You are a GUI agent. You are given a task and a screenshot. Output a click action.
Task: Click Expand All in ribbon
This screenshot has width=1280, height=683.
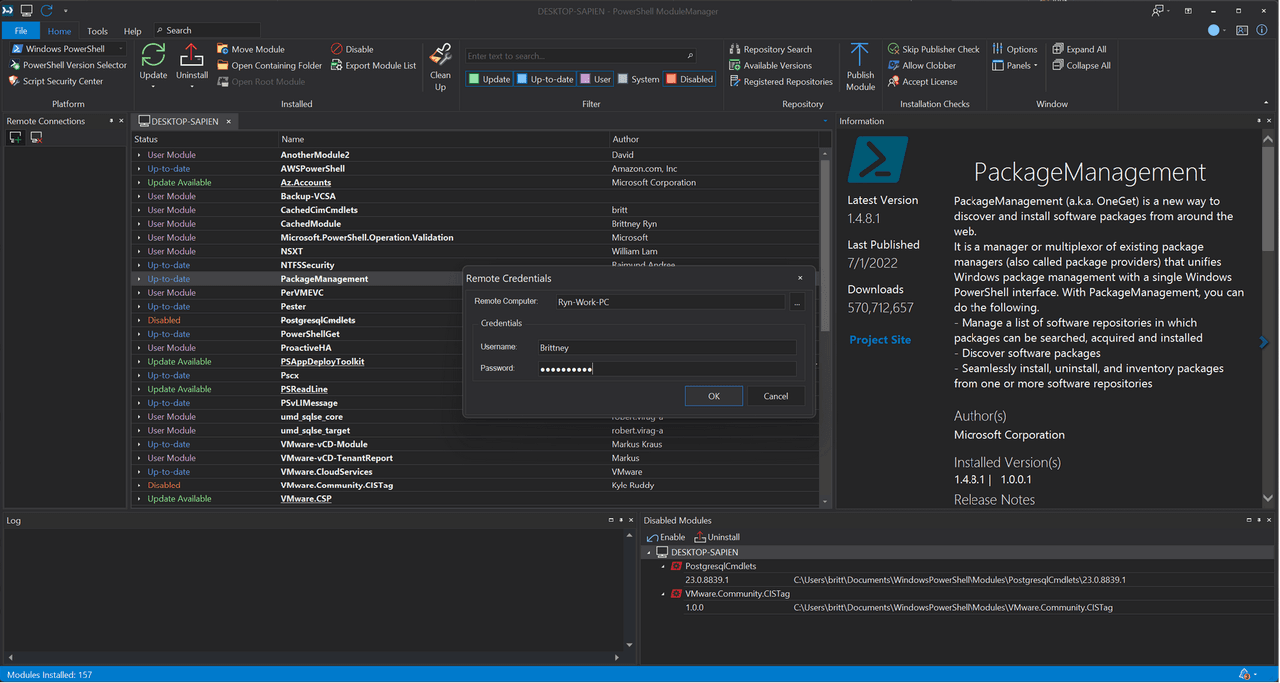tap(1079, 49)
